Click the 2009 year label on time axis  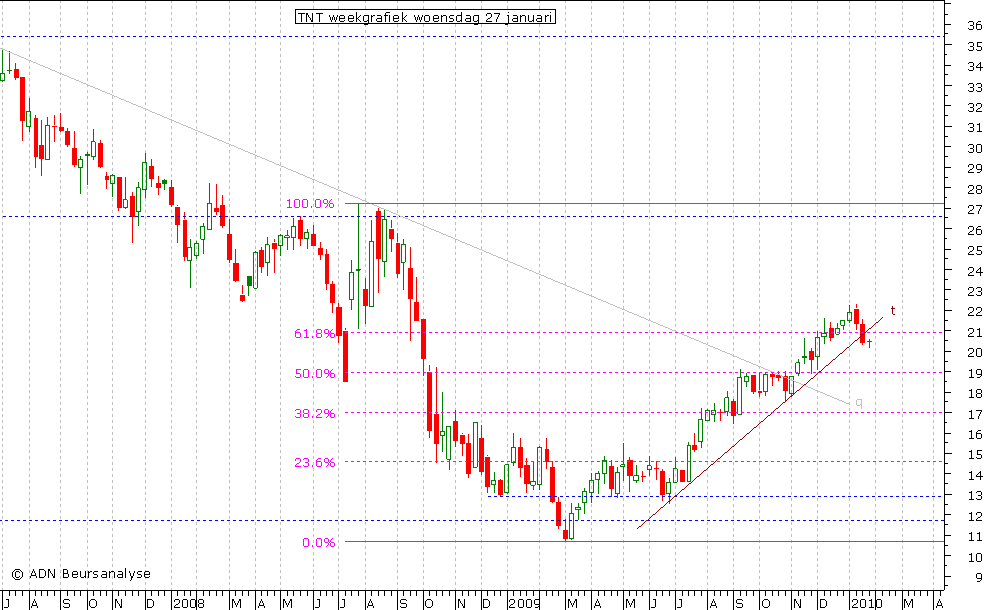tap(525, 604)
